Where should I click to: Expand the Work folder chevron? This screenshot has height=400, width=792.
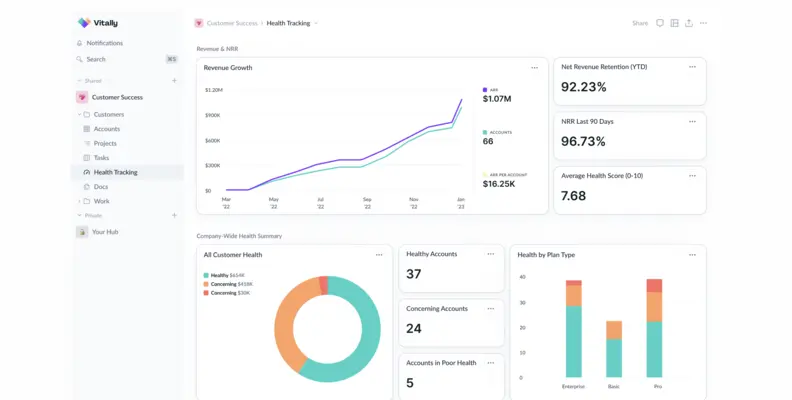point(79,201)
